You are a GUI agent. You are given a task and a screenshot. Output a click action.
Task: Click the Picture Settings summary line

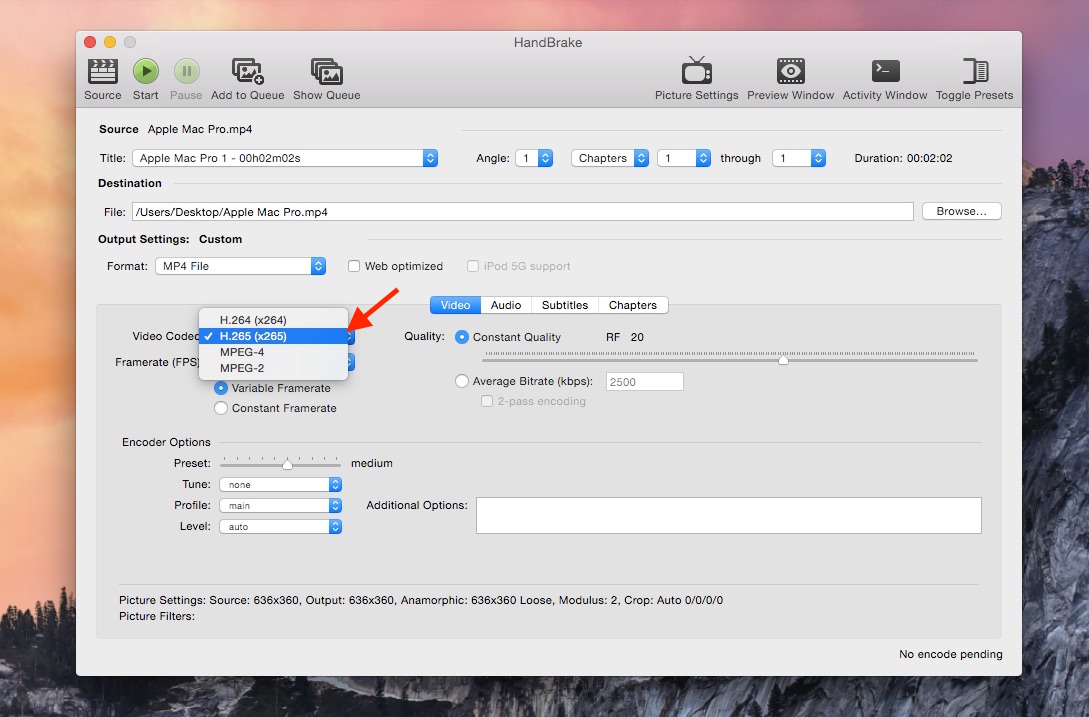pos(421,600)
